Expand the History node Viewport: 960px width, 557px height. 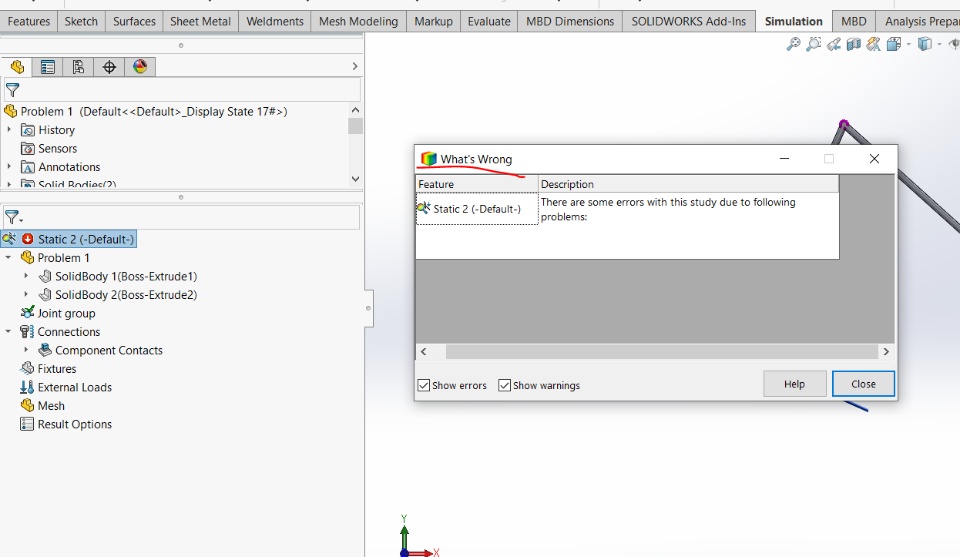click(9, 130)
